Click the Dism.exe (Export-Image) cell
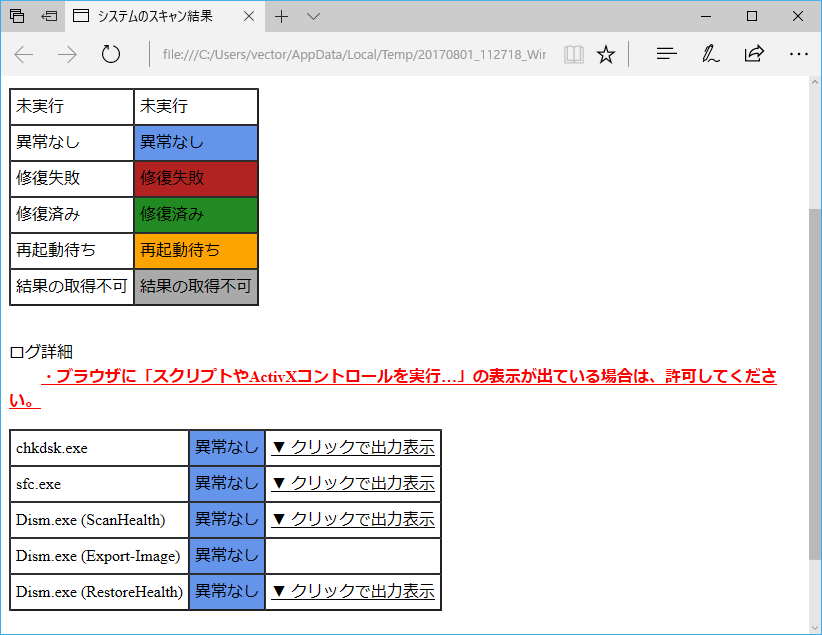Image resolution: width=822 pixels, height=635 pixels. tap(99, 556)
